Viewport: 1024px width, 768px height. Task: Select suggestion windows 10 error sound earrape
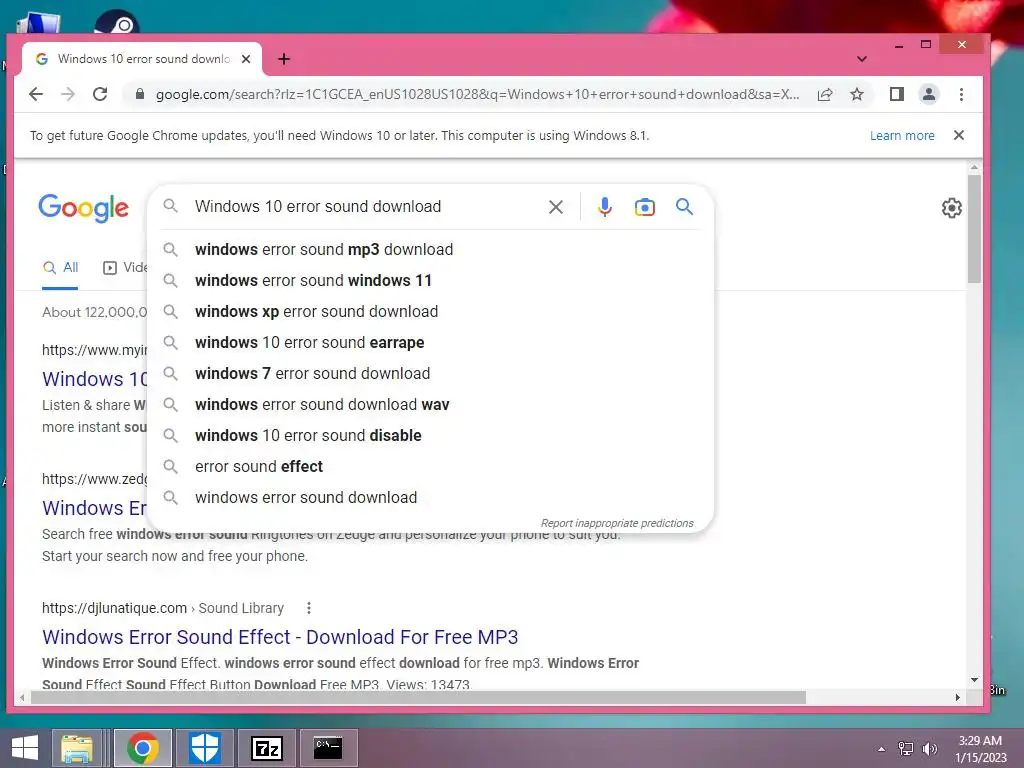coord(431,342)
